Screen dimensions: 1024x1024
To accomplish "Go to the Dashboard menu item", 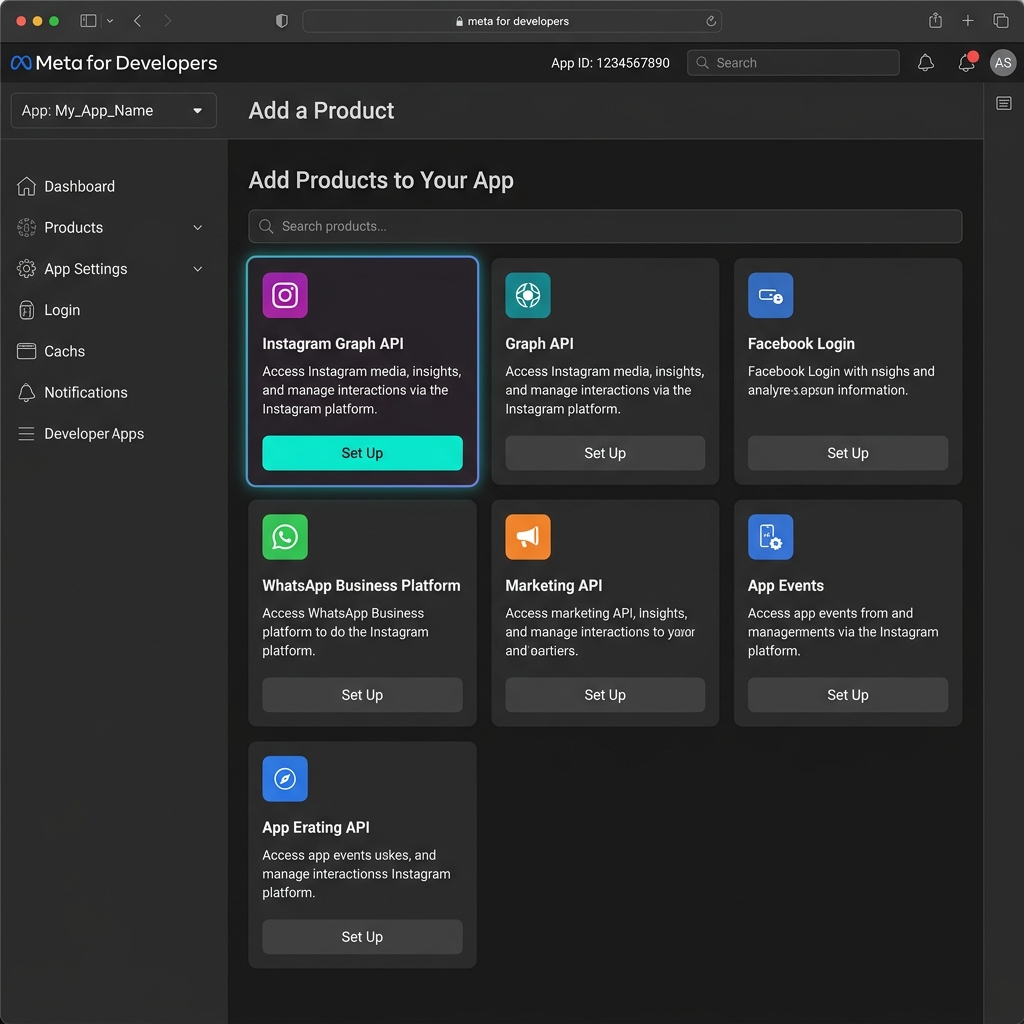I will [x=80, y=186].
